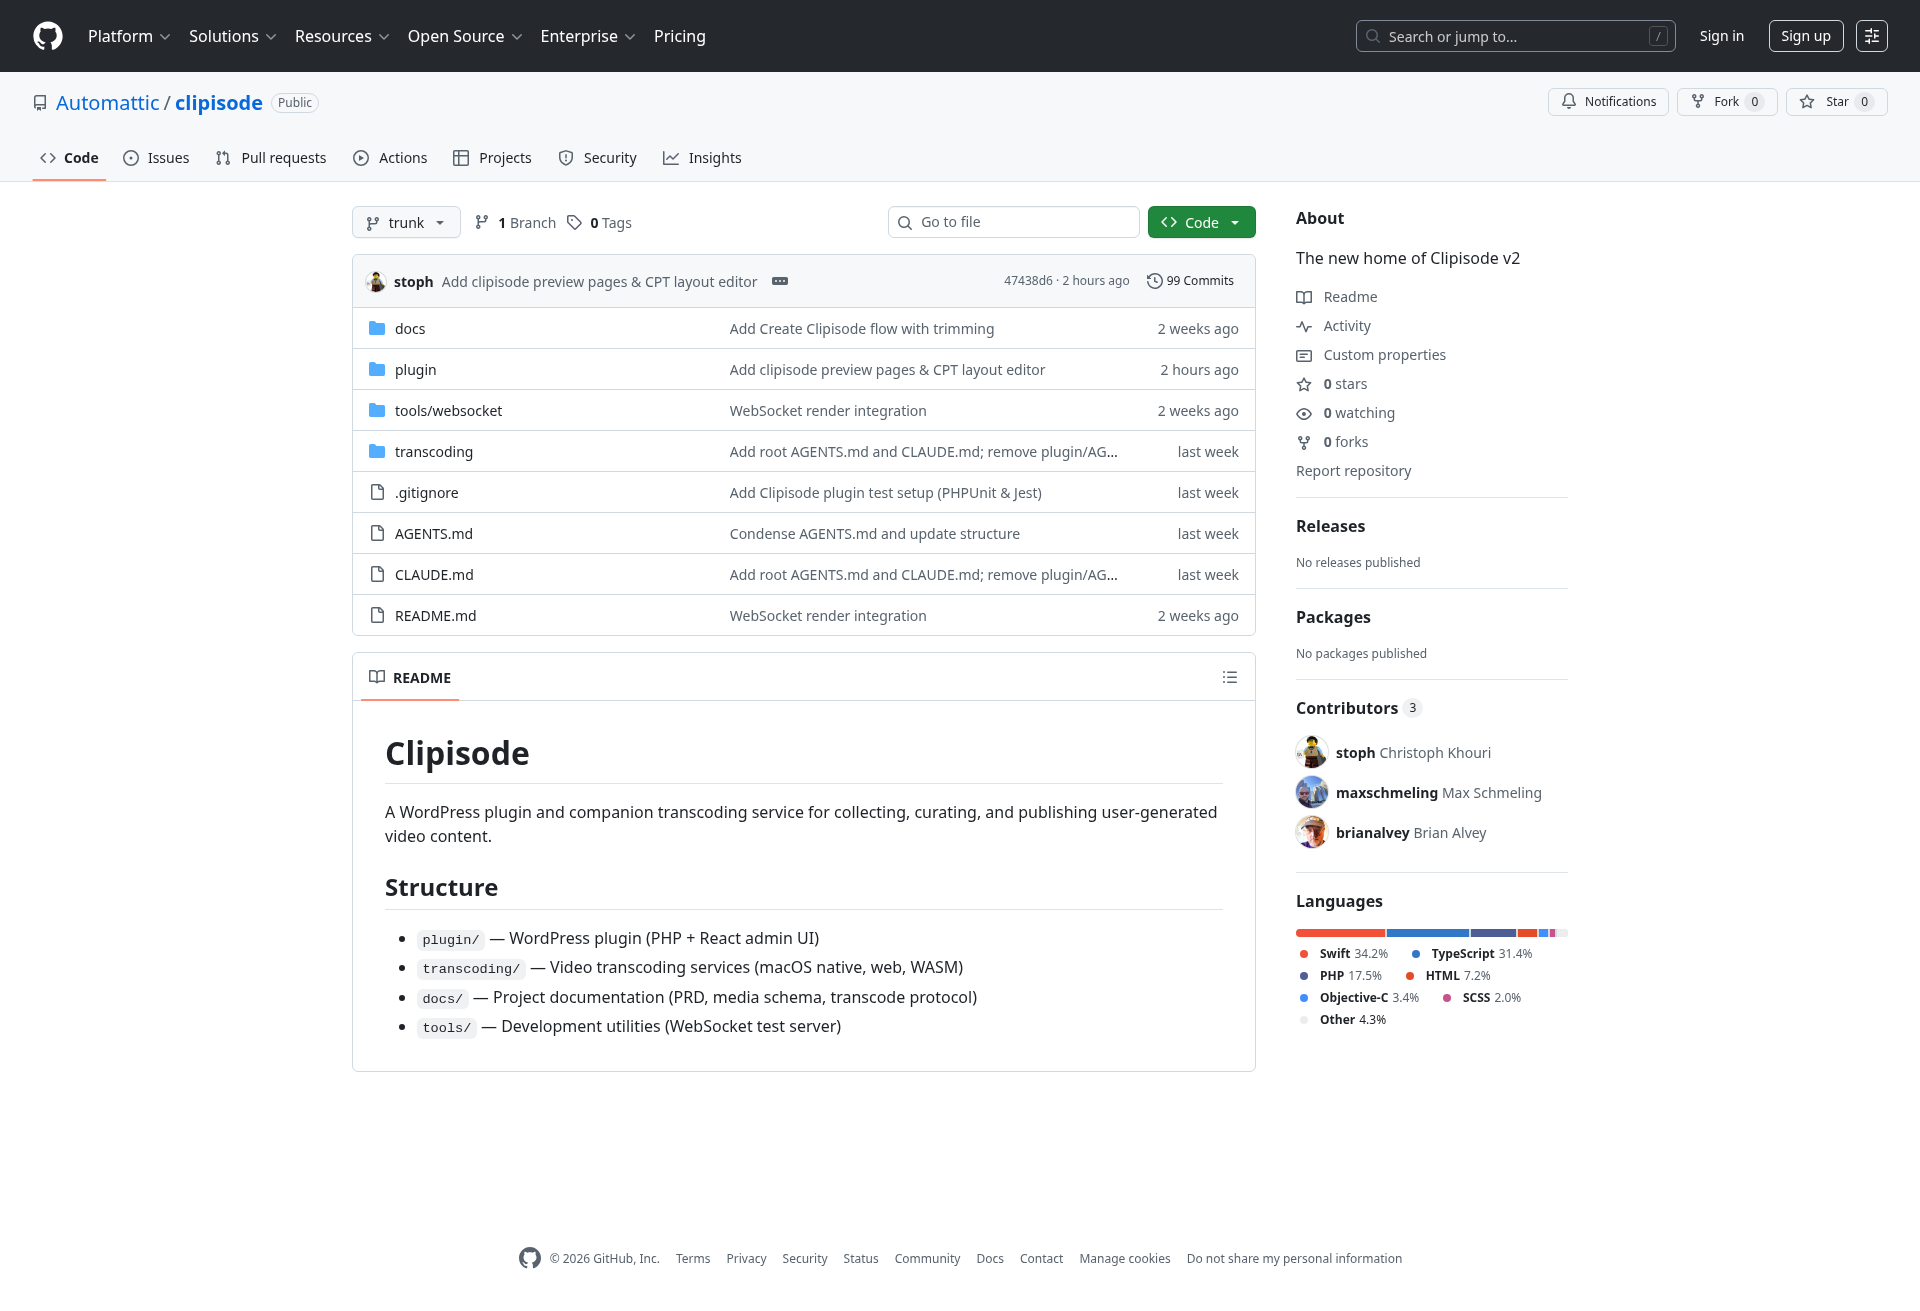Click the transcoding folder icon
Image resolution: width=1920 pixels, height=1311 pixels.
[x=377, y=451]
